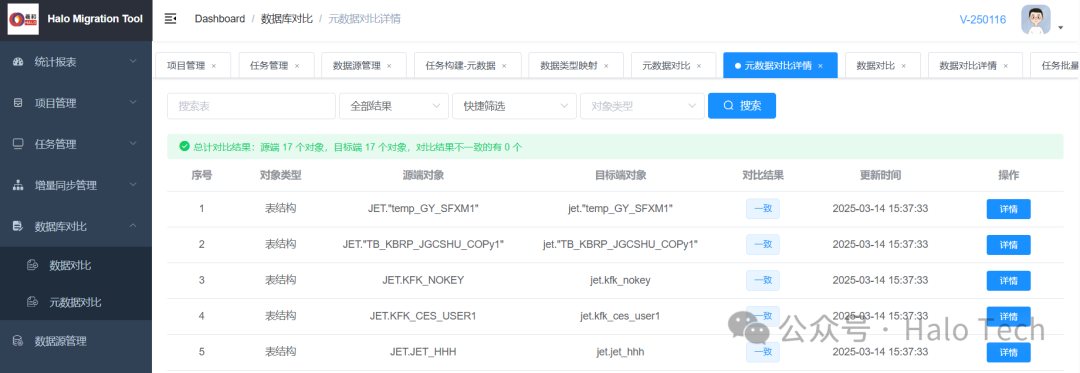
Task: Select source object JET.KFK_CES_USER1
Action: [423, 316]
